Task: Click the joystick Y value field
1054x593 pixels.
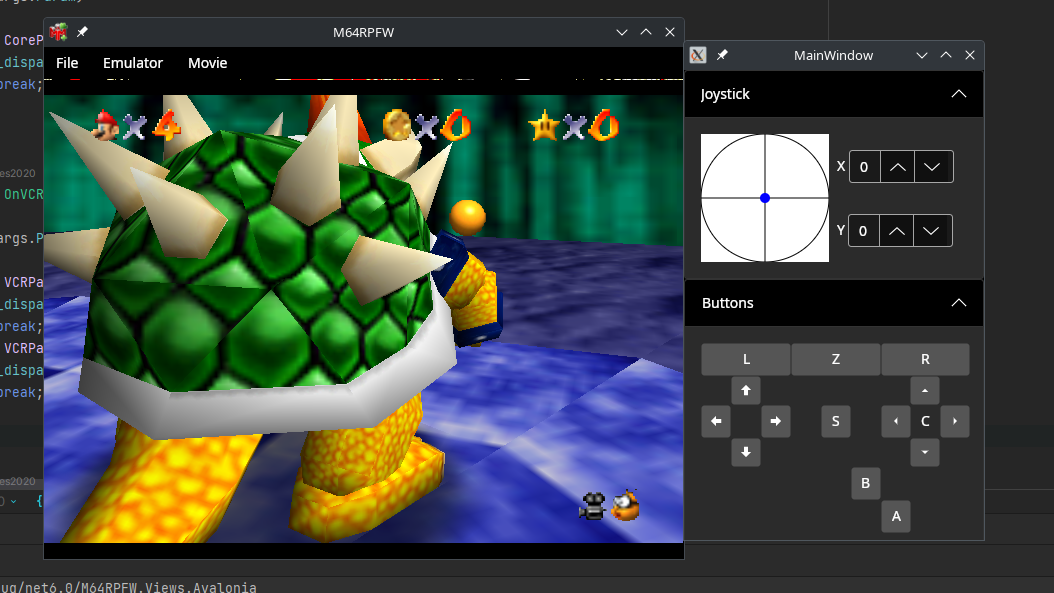Action: tap(864, 231)
